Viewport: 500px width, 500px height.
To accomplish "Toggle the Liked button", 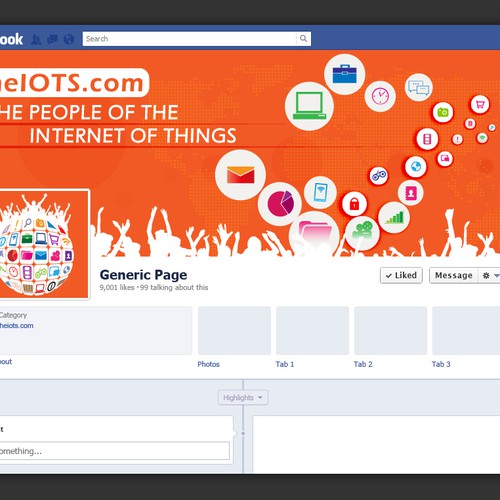I will click(x=401, y=275).
